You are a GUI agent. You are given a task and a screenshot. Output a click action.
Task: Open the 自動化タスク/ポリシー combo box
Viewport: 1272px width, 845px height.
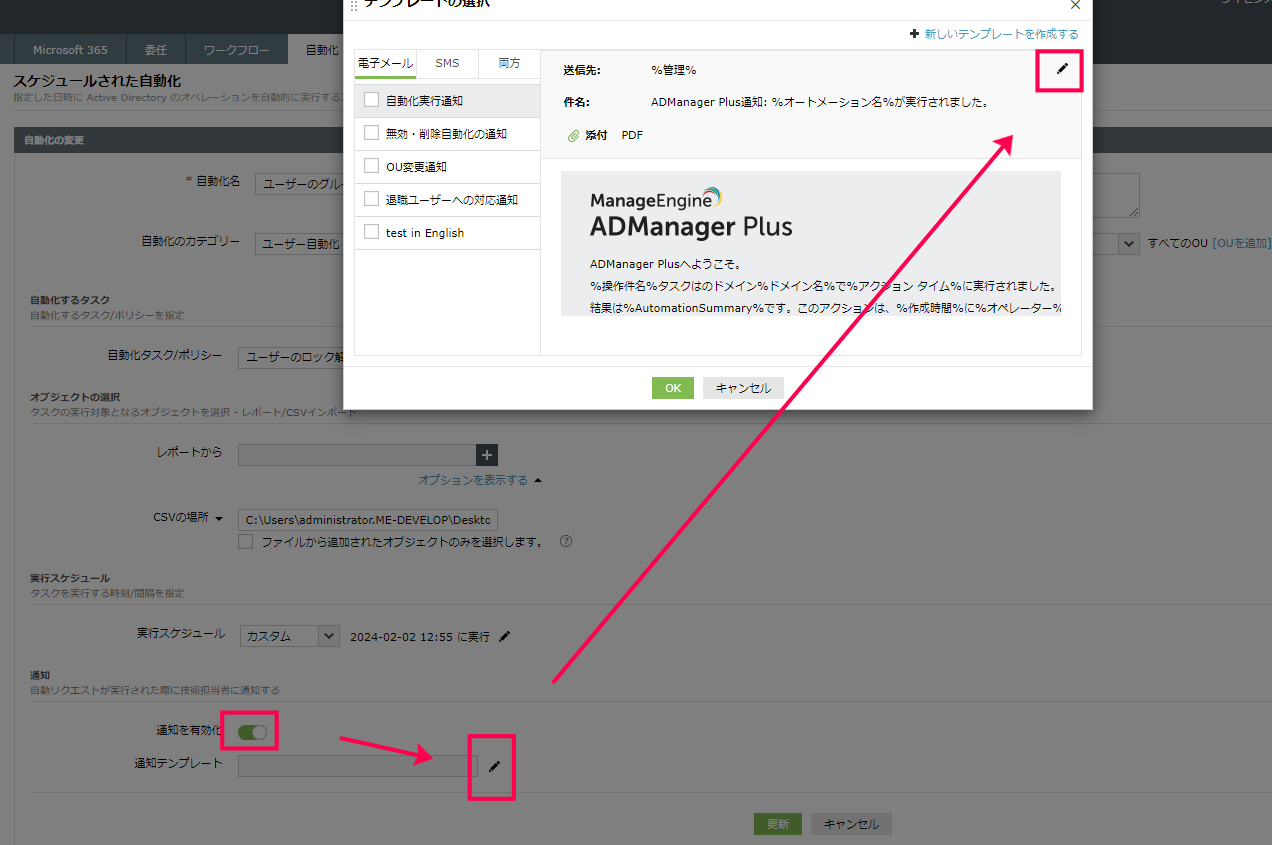291,357
